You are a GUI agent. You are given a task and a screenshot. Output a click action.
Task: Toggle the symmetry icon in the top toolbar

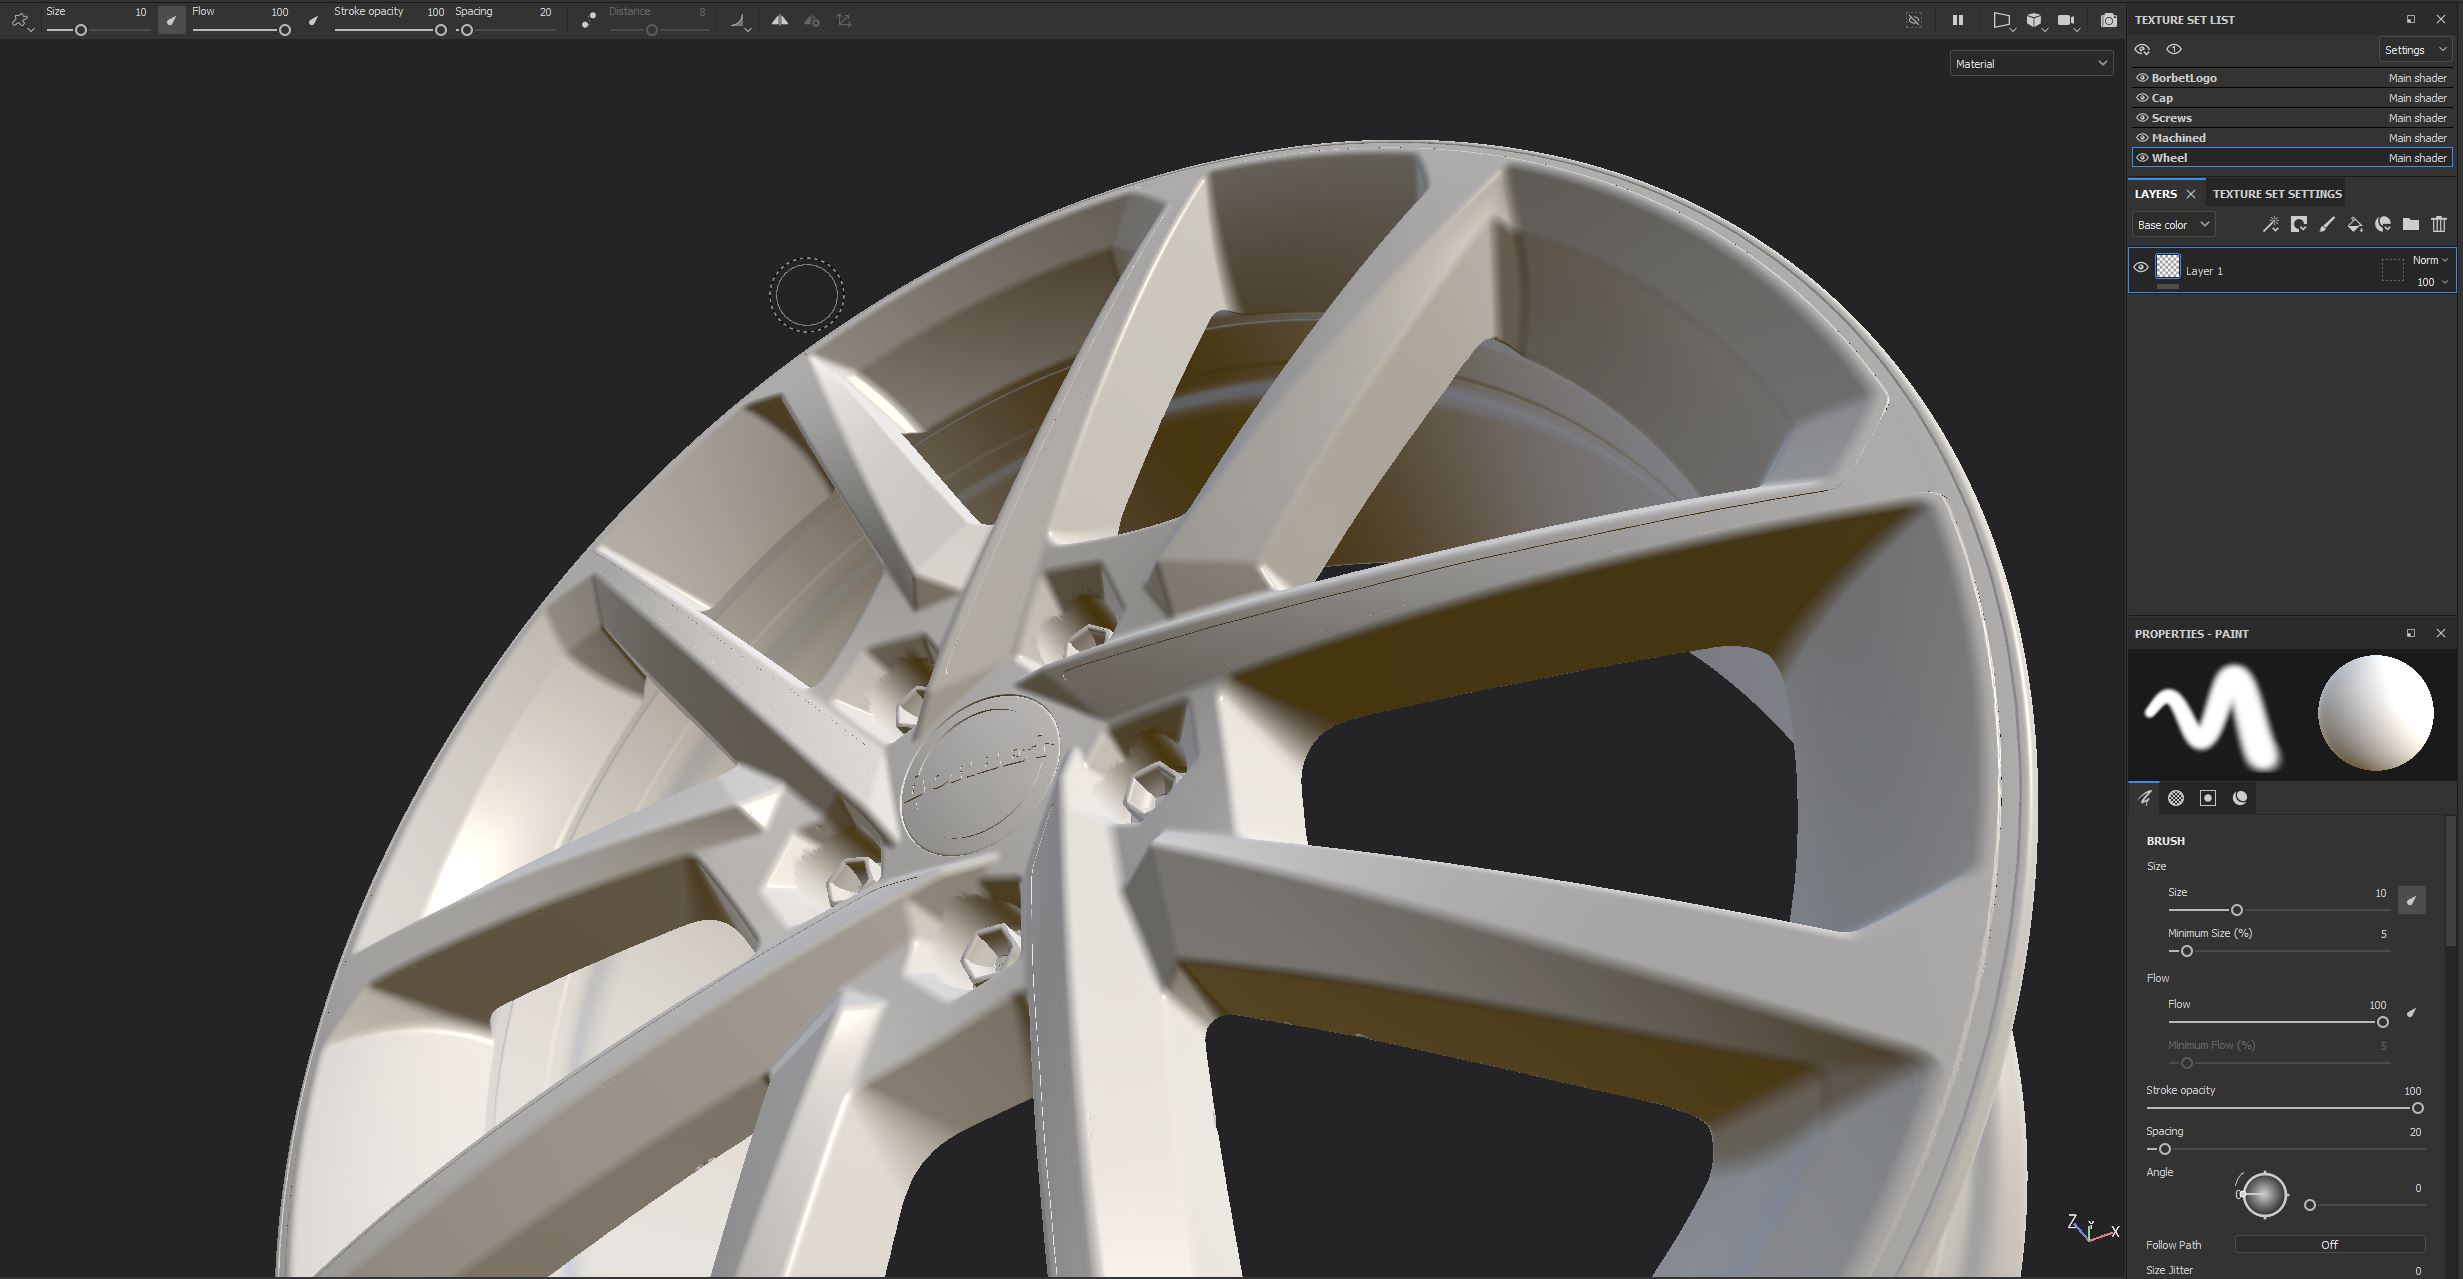[780, 20]
